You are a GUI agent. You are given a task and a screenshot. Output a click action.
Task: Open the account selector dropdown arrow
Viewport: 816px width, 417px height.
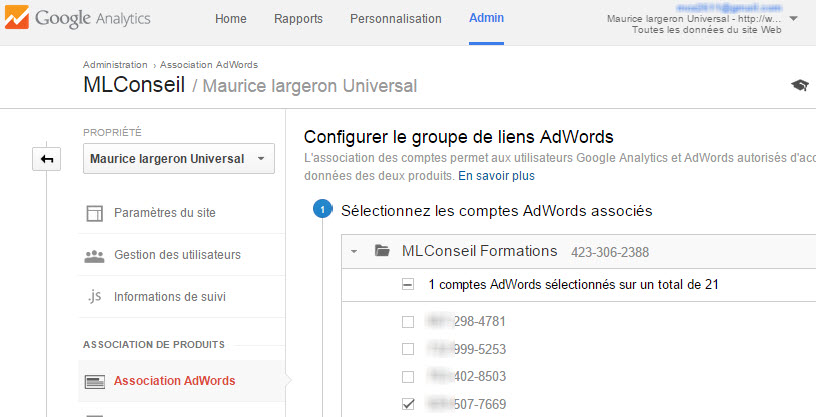pos(794,19)
